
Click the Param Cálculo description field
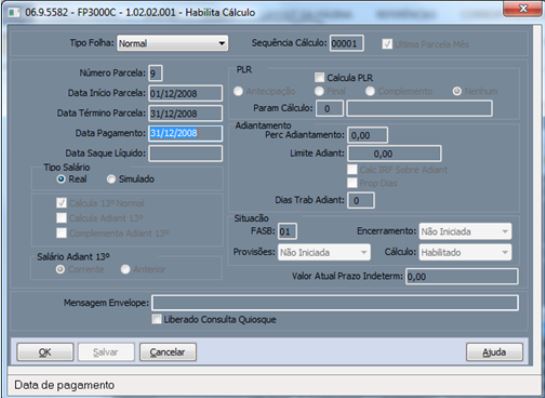pyautogui.click(x=420, y=108)
